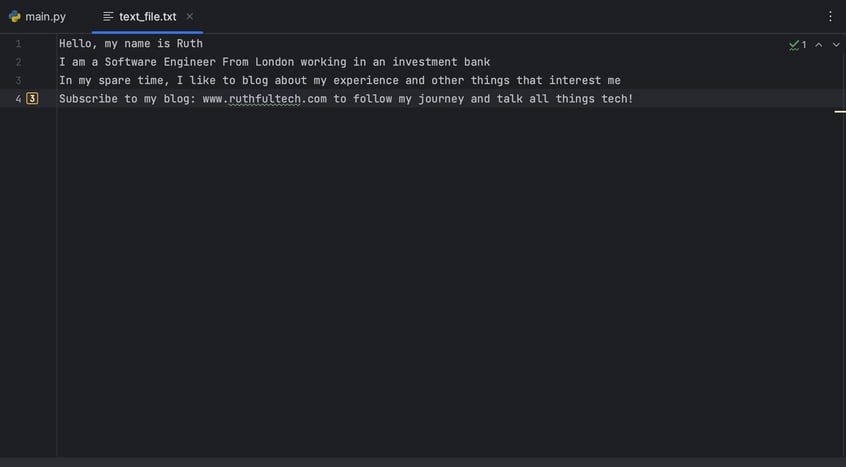The height and width of the screenshot is (467, 846).
Task: Click line number 4 in the gutter
Action: (x=18, y=99)
